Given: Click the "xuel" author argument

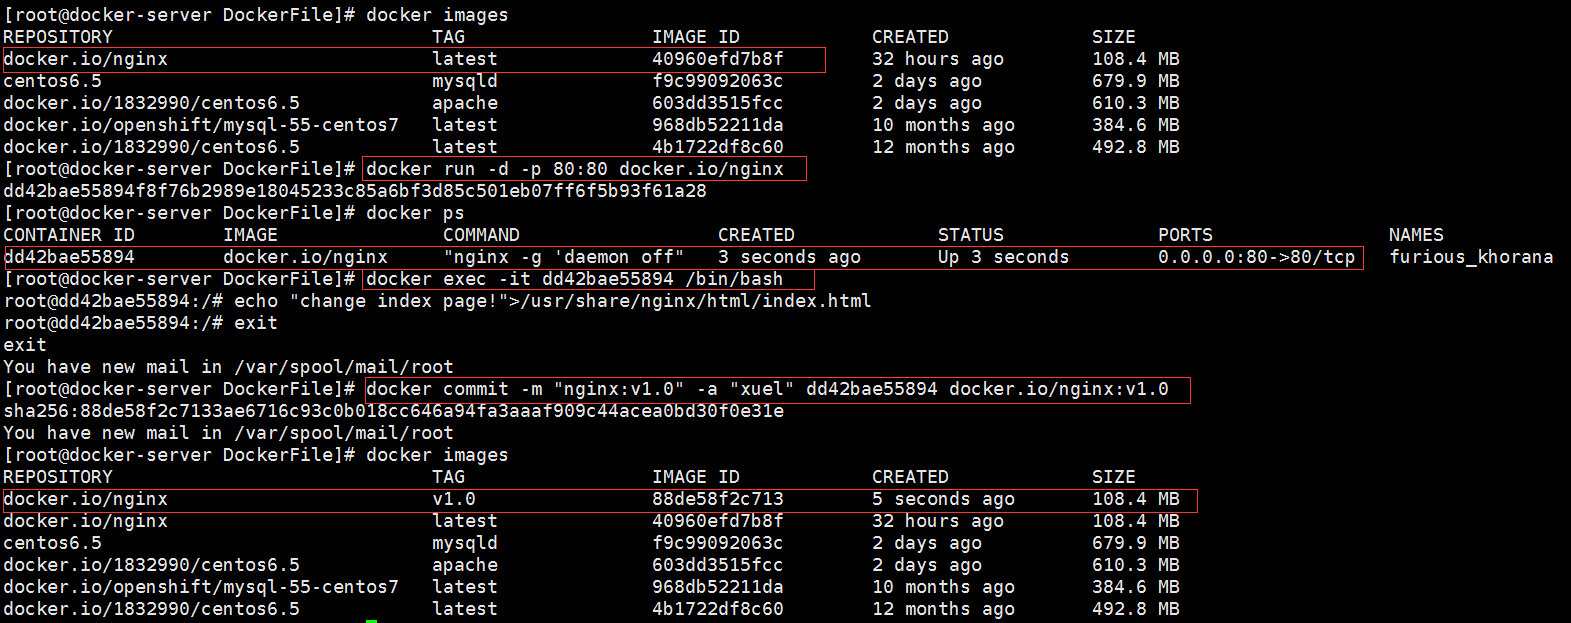Looking at the screenshot, I should [762, 389].
